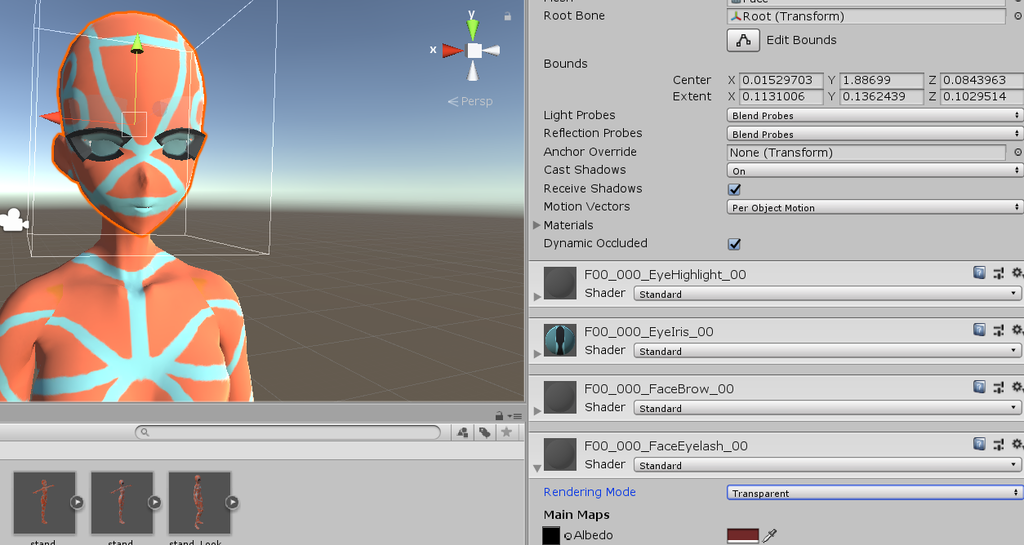The height and width of the screenshot is (545, 1024).
Task: Select the stand_Look animation thumbnail
Action: pos(200,503)
